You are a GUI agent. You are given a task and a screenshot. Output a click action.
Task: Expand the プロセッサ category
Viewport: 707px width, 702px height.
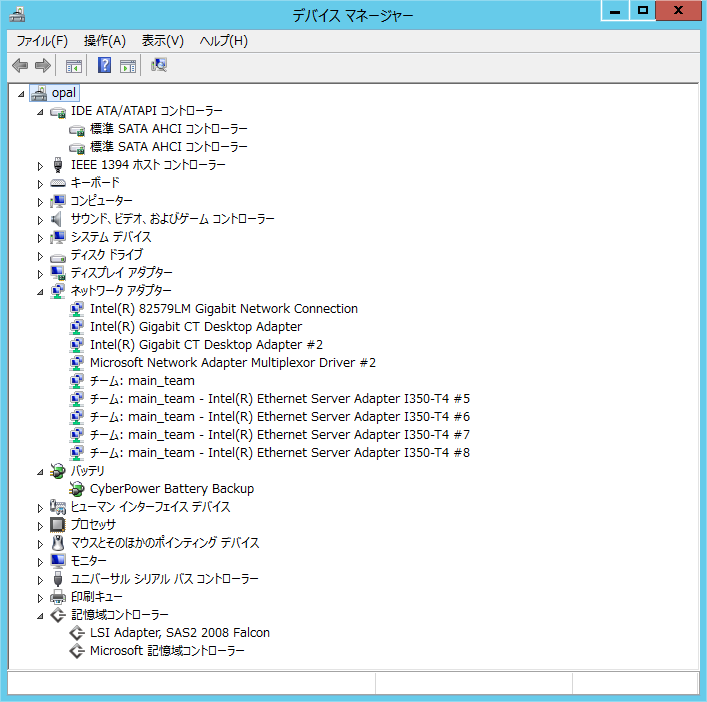pos(40,526)
